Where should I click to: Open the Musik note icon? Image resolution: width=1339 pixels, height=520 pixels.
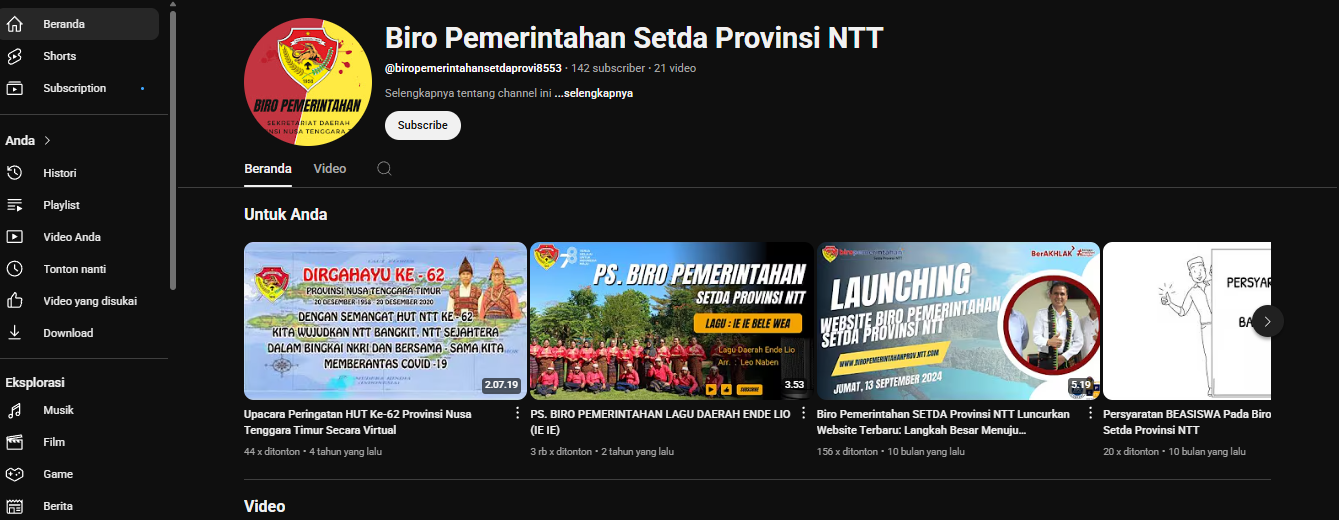[14, 410]
